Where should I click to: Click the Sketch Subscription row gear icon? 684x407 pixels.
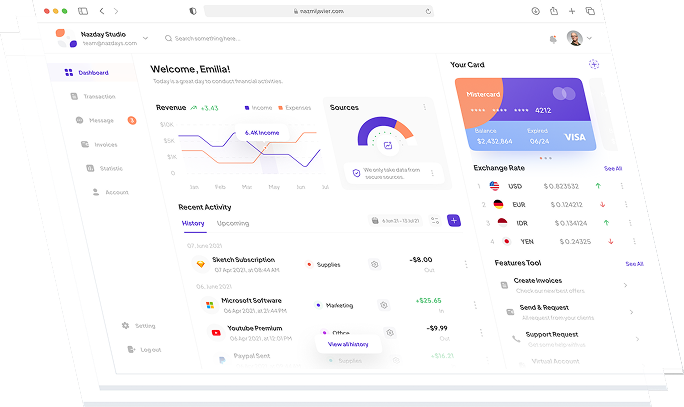pos(374,264)
